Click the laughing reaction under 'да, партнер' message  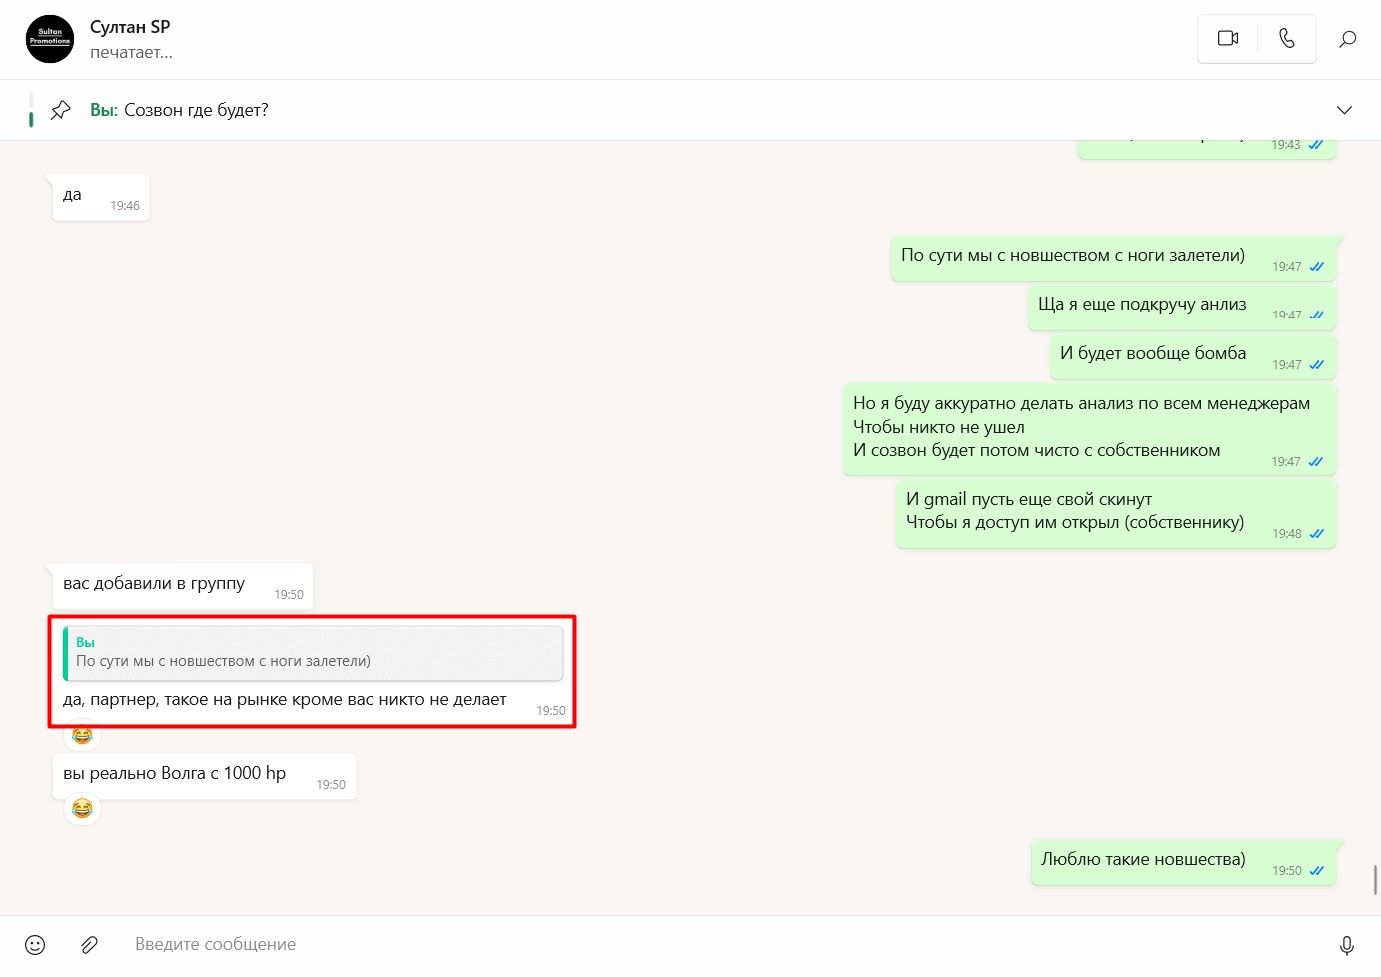tap(82, 736)
